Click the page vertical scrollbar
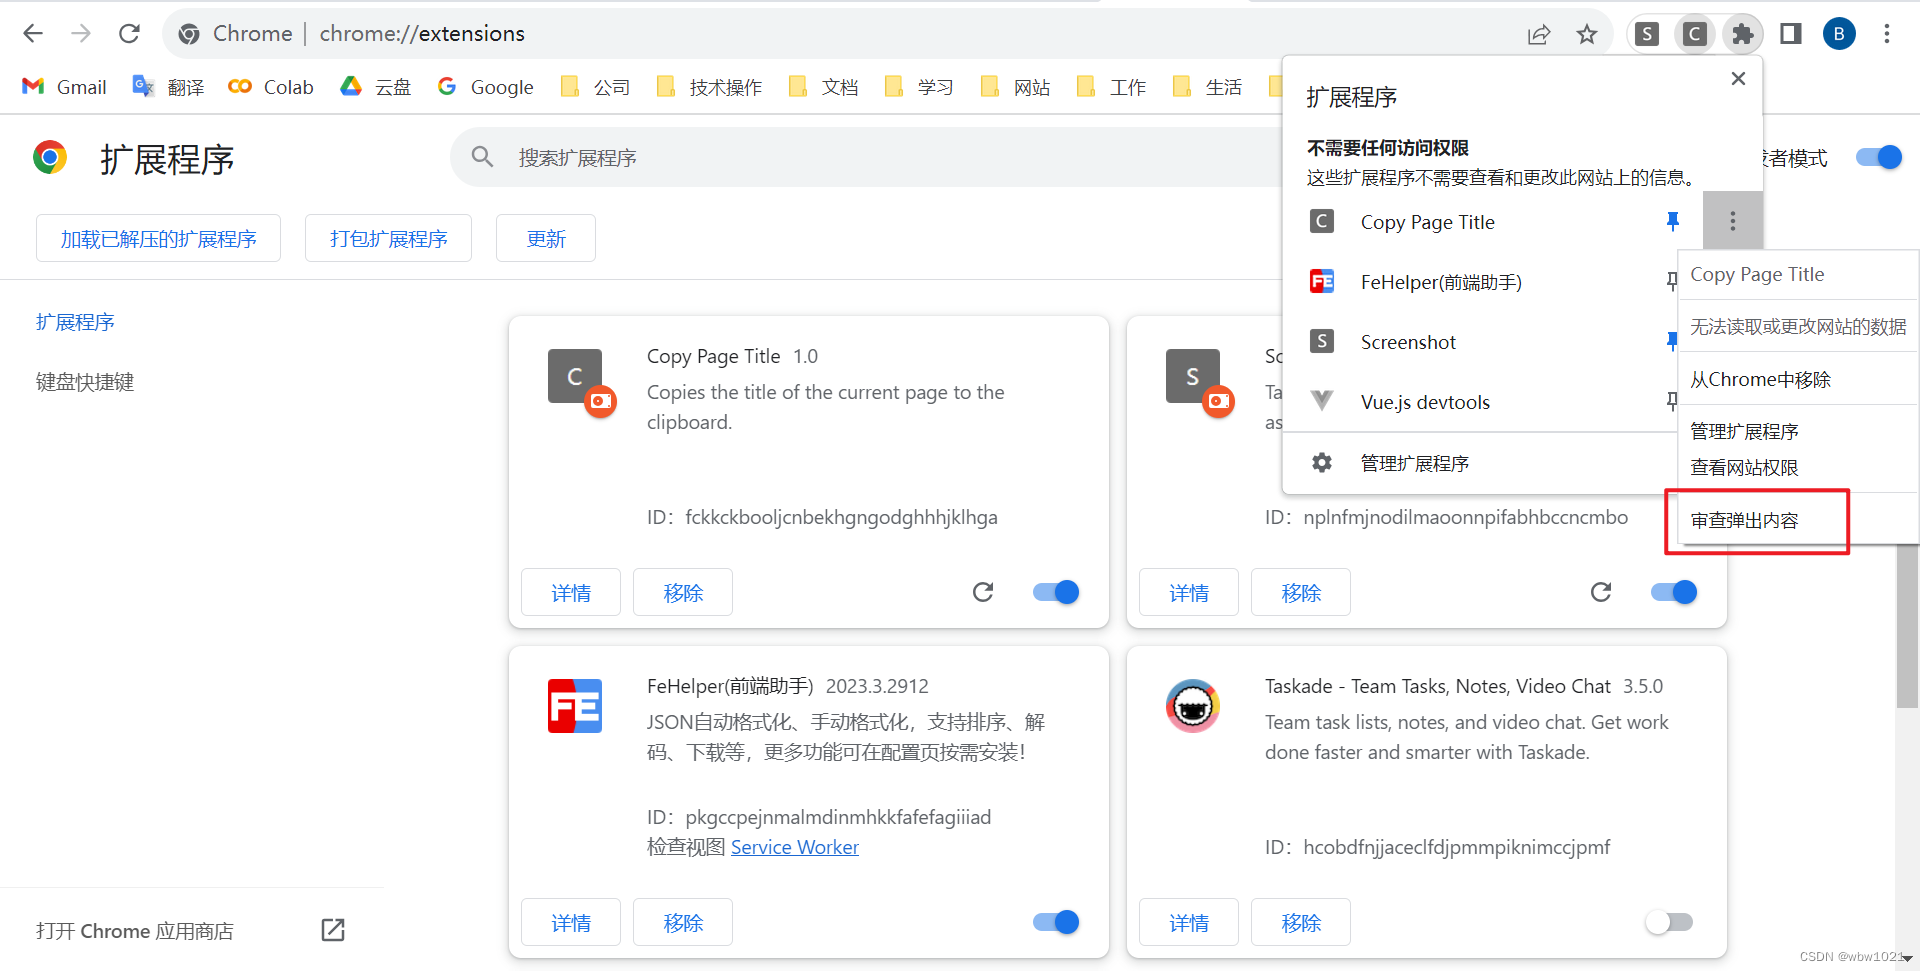This screenshot has width=1920, height=971. 1907,628
